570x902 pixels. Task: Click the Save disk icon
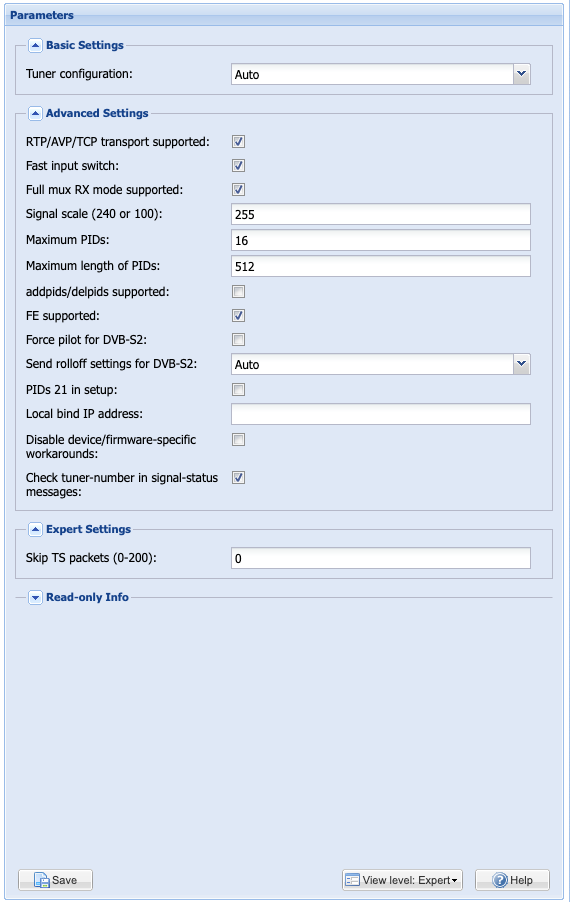(x=41, y=880)
